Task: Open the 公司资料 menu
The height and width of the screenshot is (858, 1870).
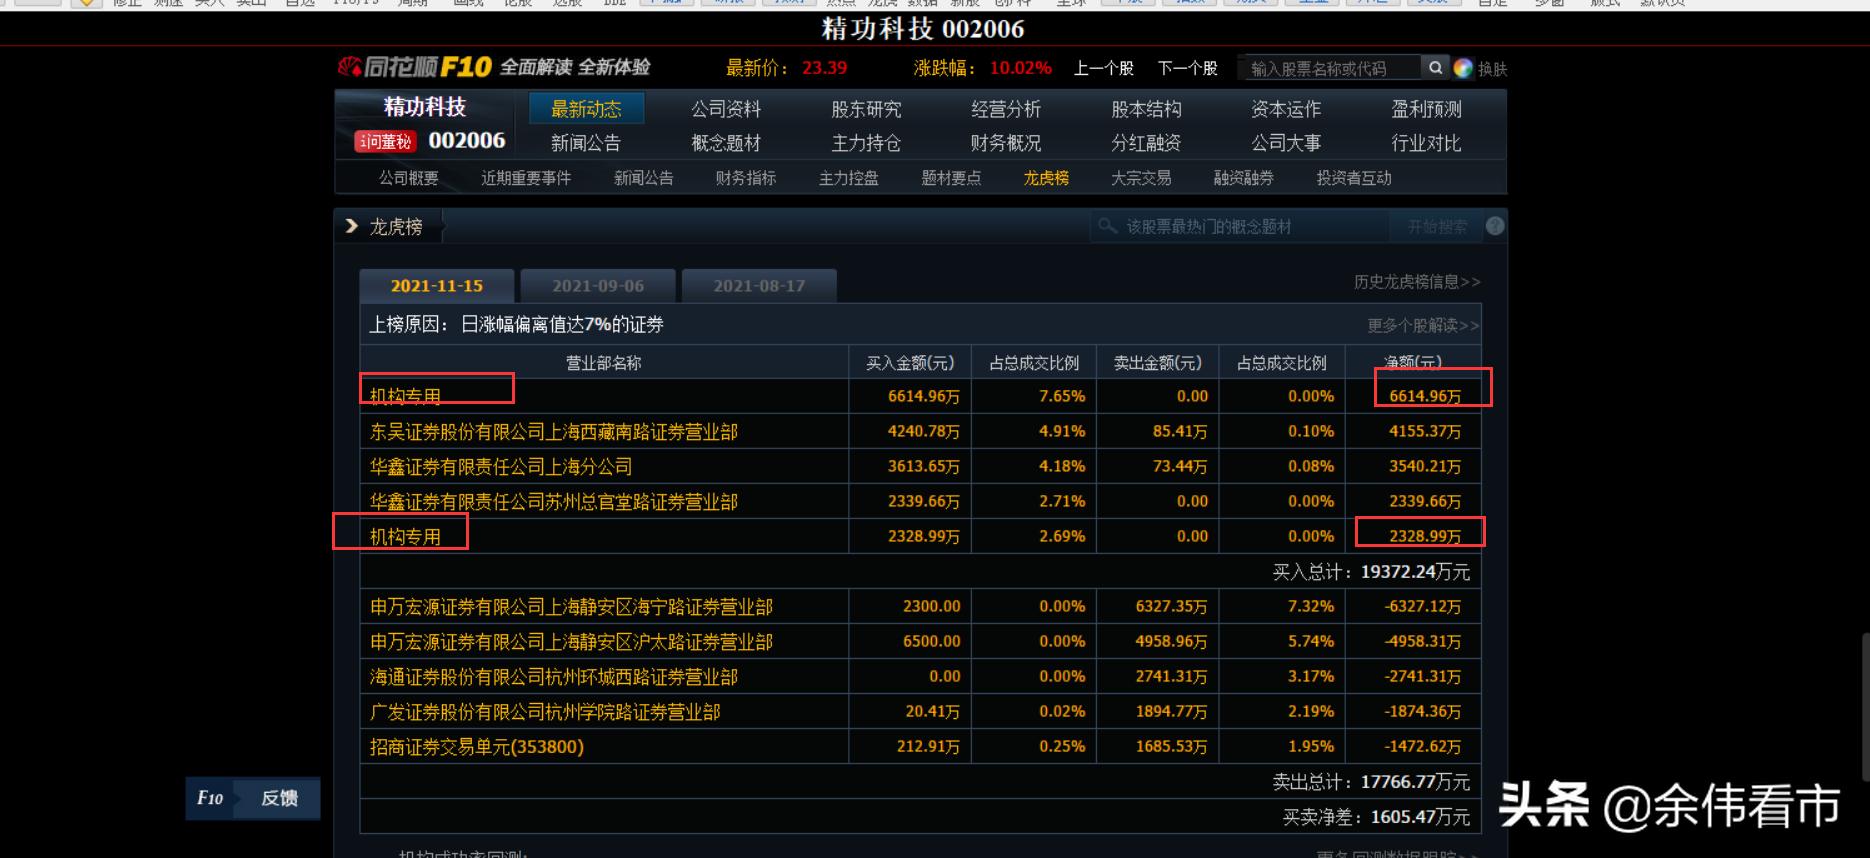Action: [726, 109]
